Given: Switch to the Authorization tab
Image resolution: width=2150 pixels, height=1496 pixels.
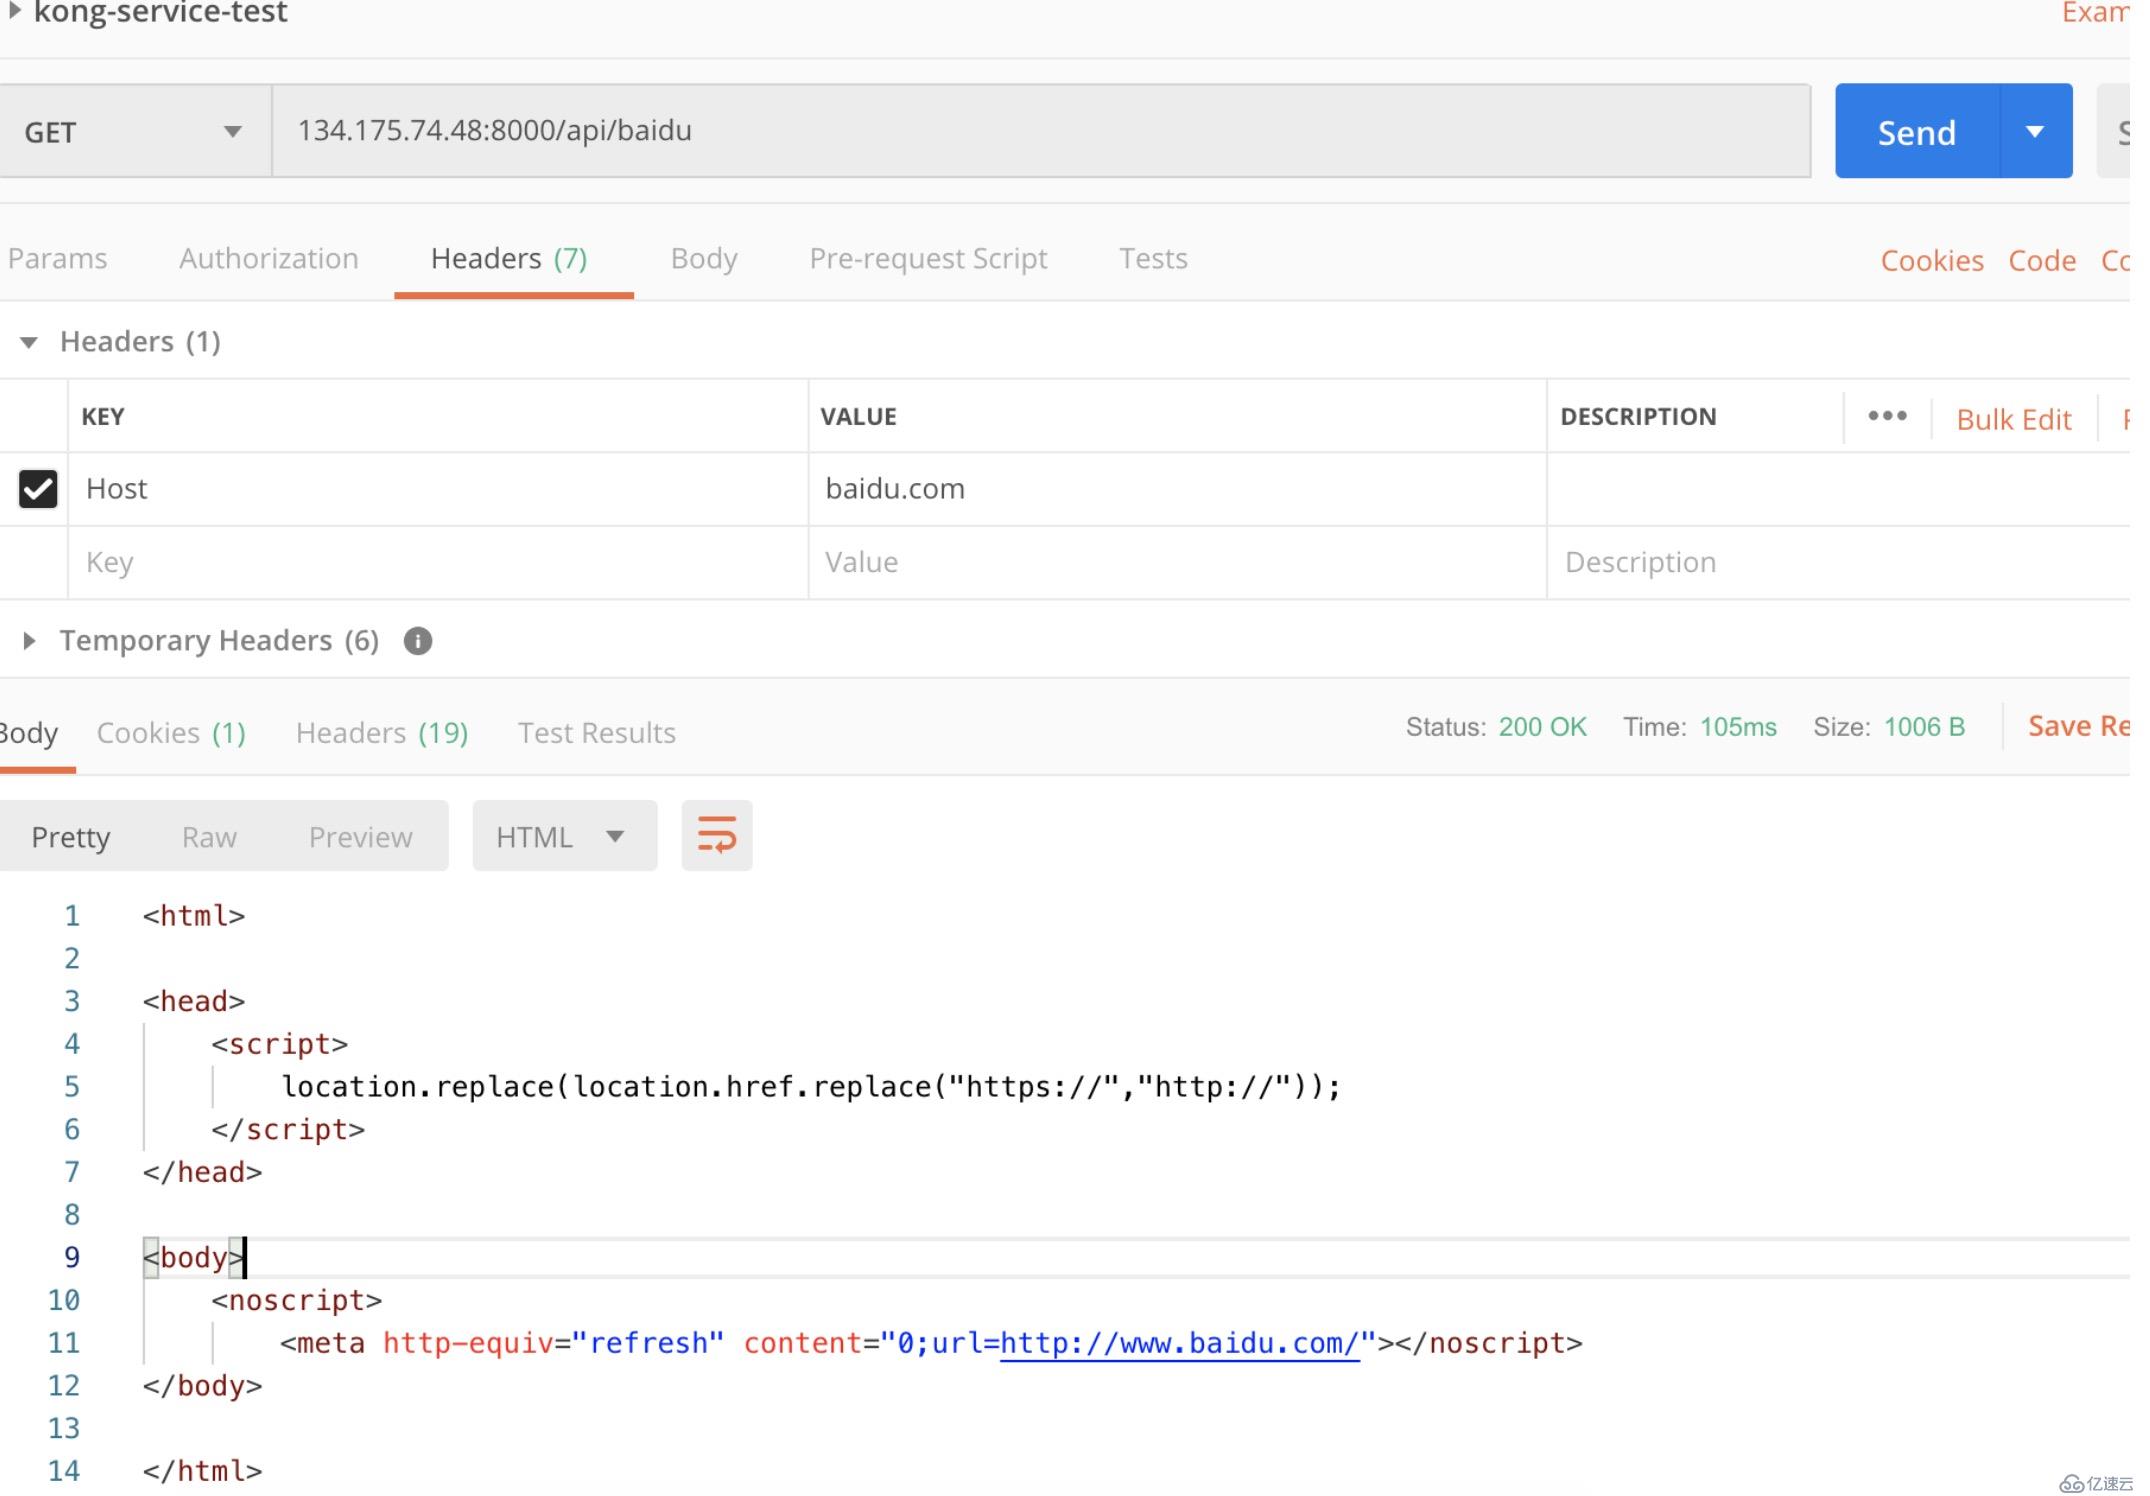Looking at the screenshot, I should (x=268, y=258).
